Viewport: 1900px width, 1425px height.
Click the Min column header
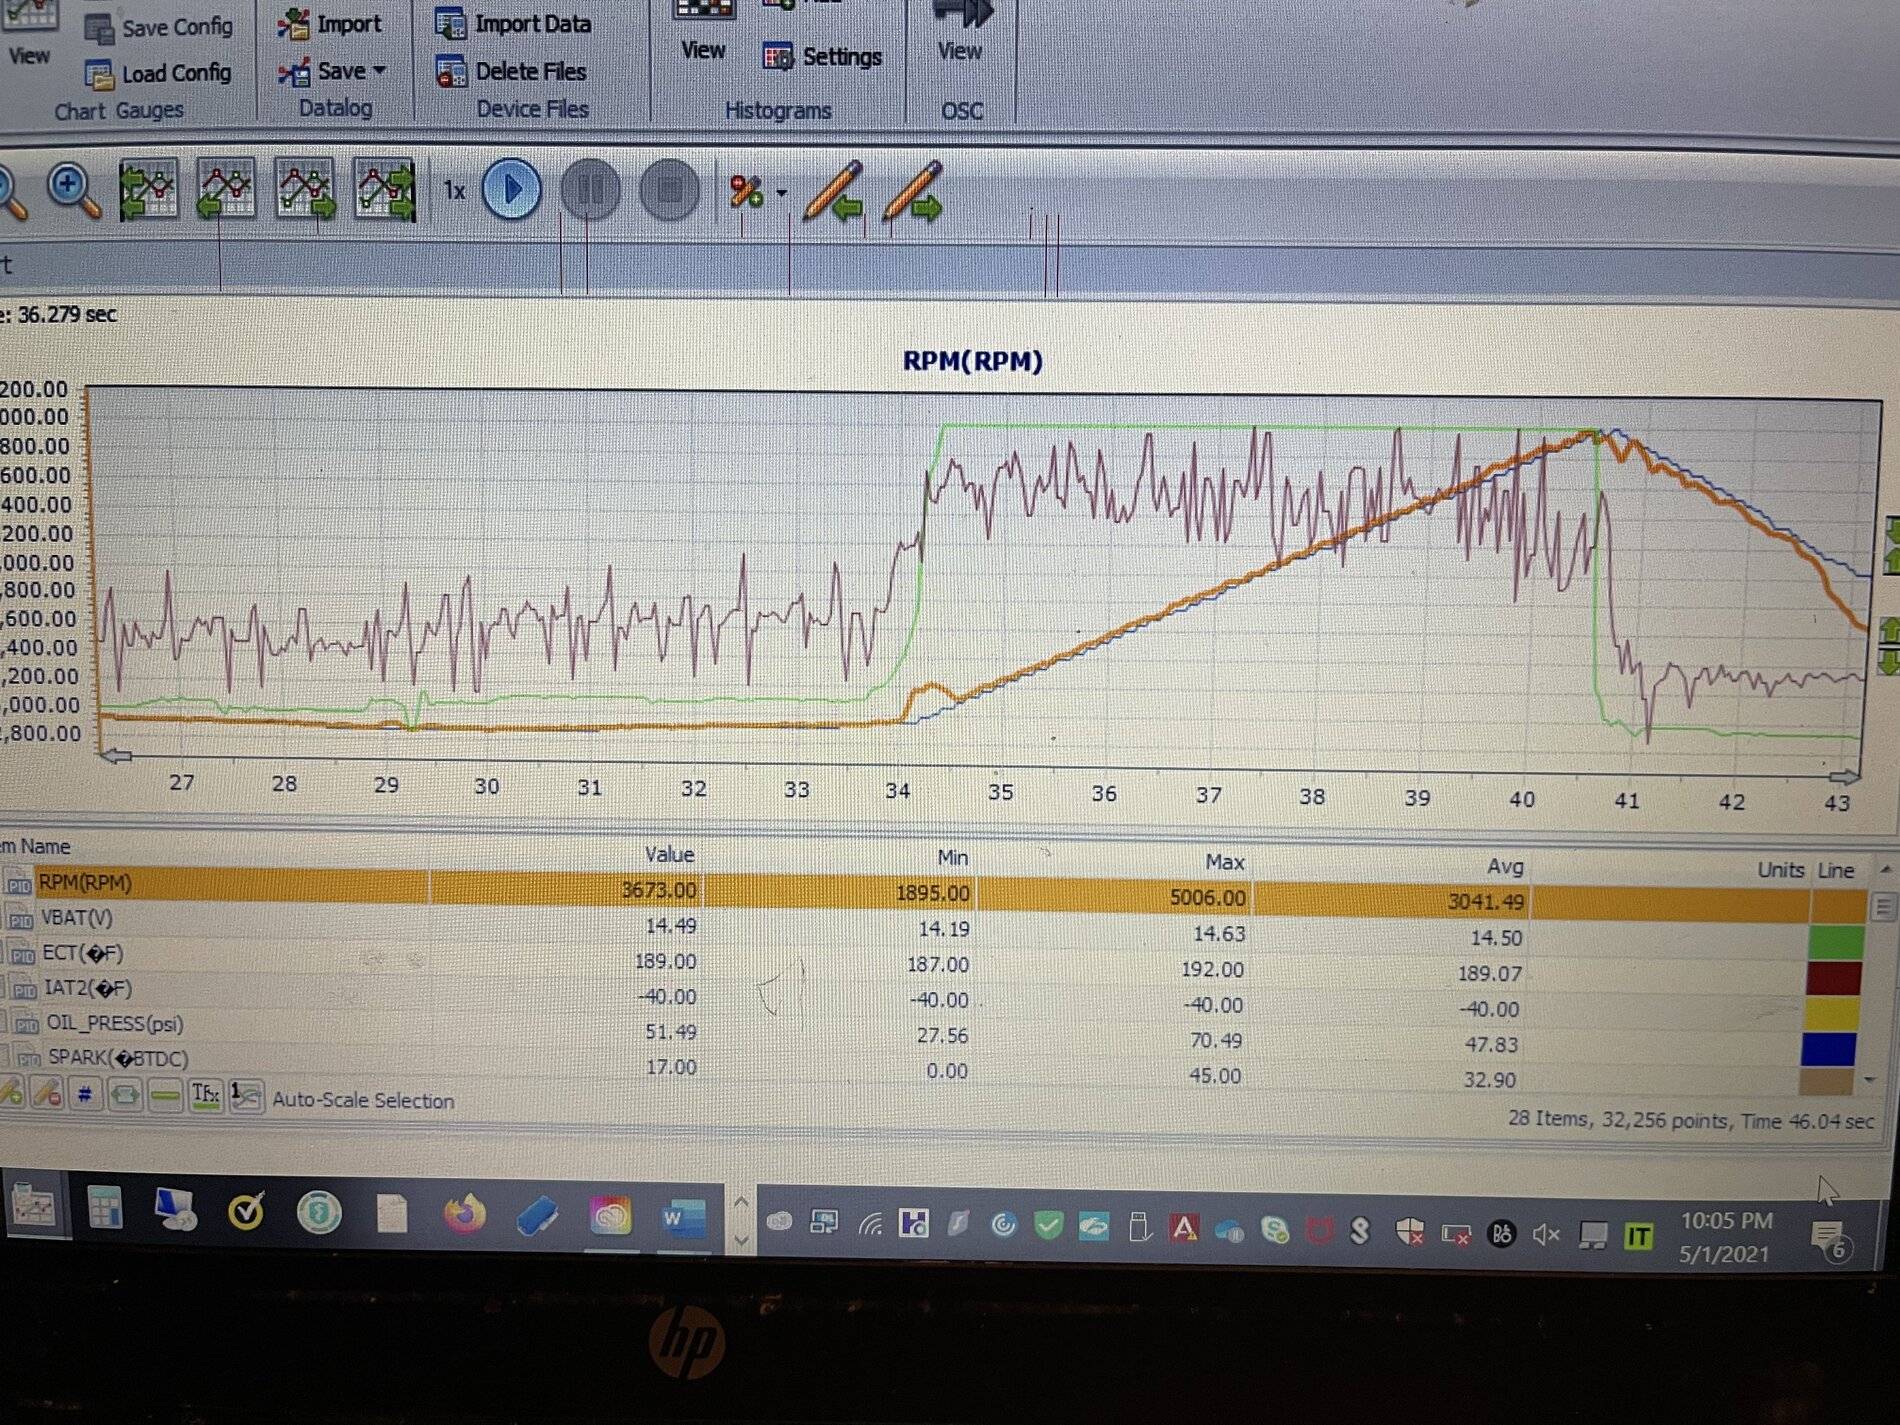(952, 858)
